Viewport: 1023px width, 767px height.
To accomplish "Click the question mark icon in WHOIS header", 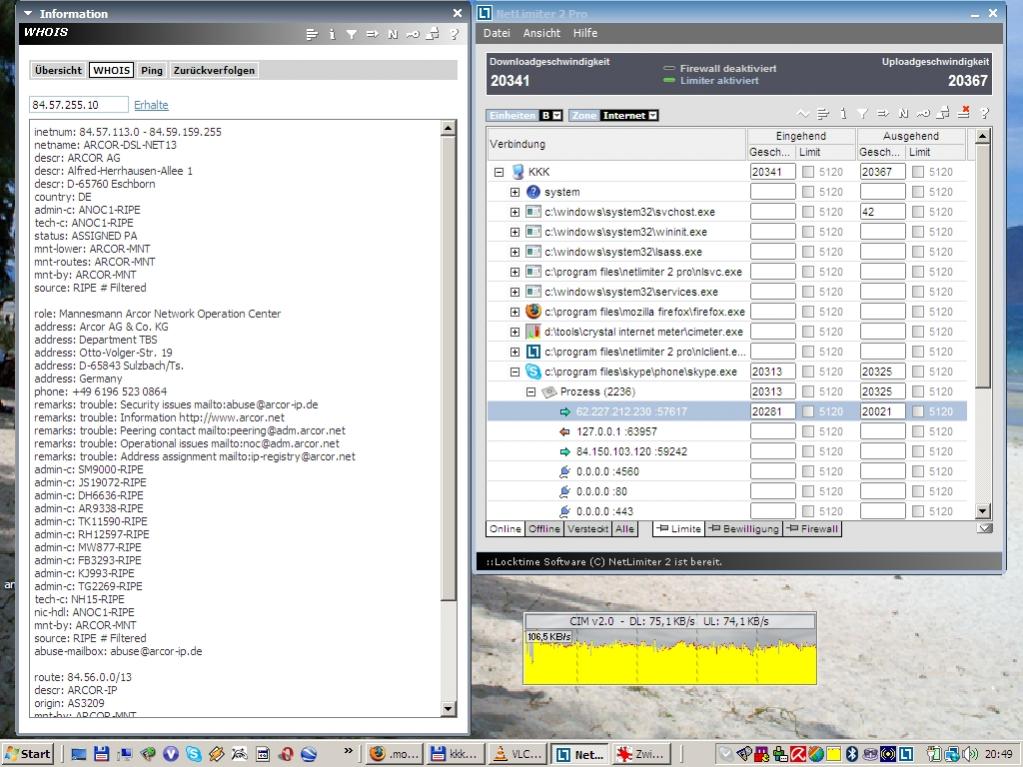I will click(x=454, y=35).
